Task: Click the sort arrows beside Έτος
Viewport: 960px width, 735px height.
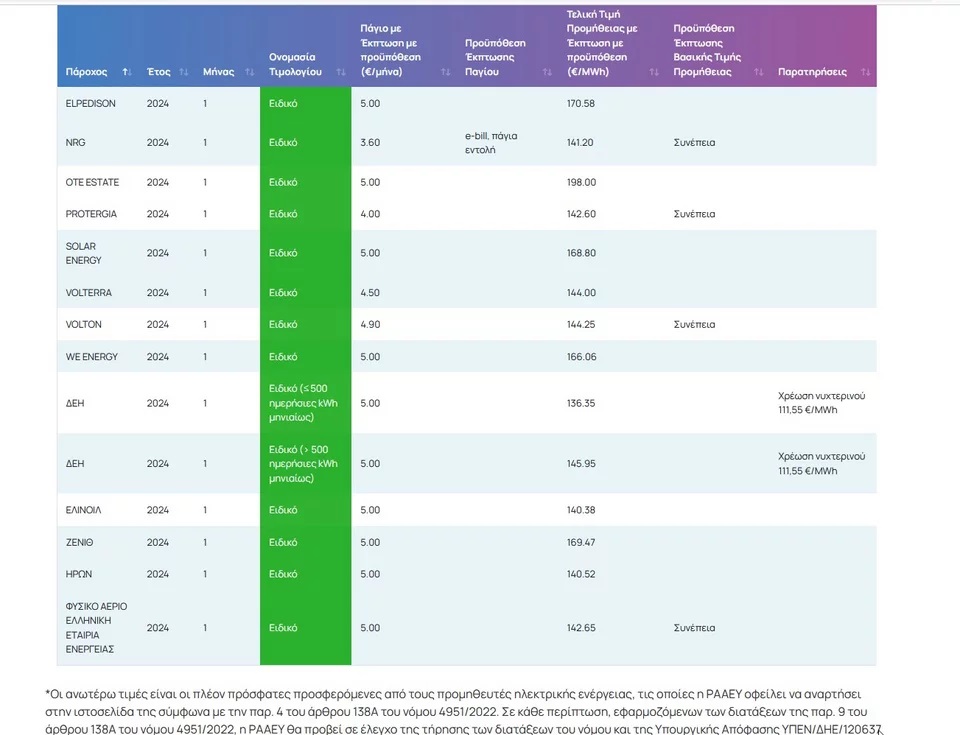Action: (x=183, y=72)
